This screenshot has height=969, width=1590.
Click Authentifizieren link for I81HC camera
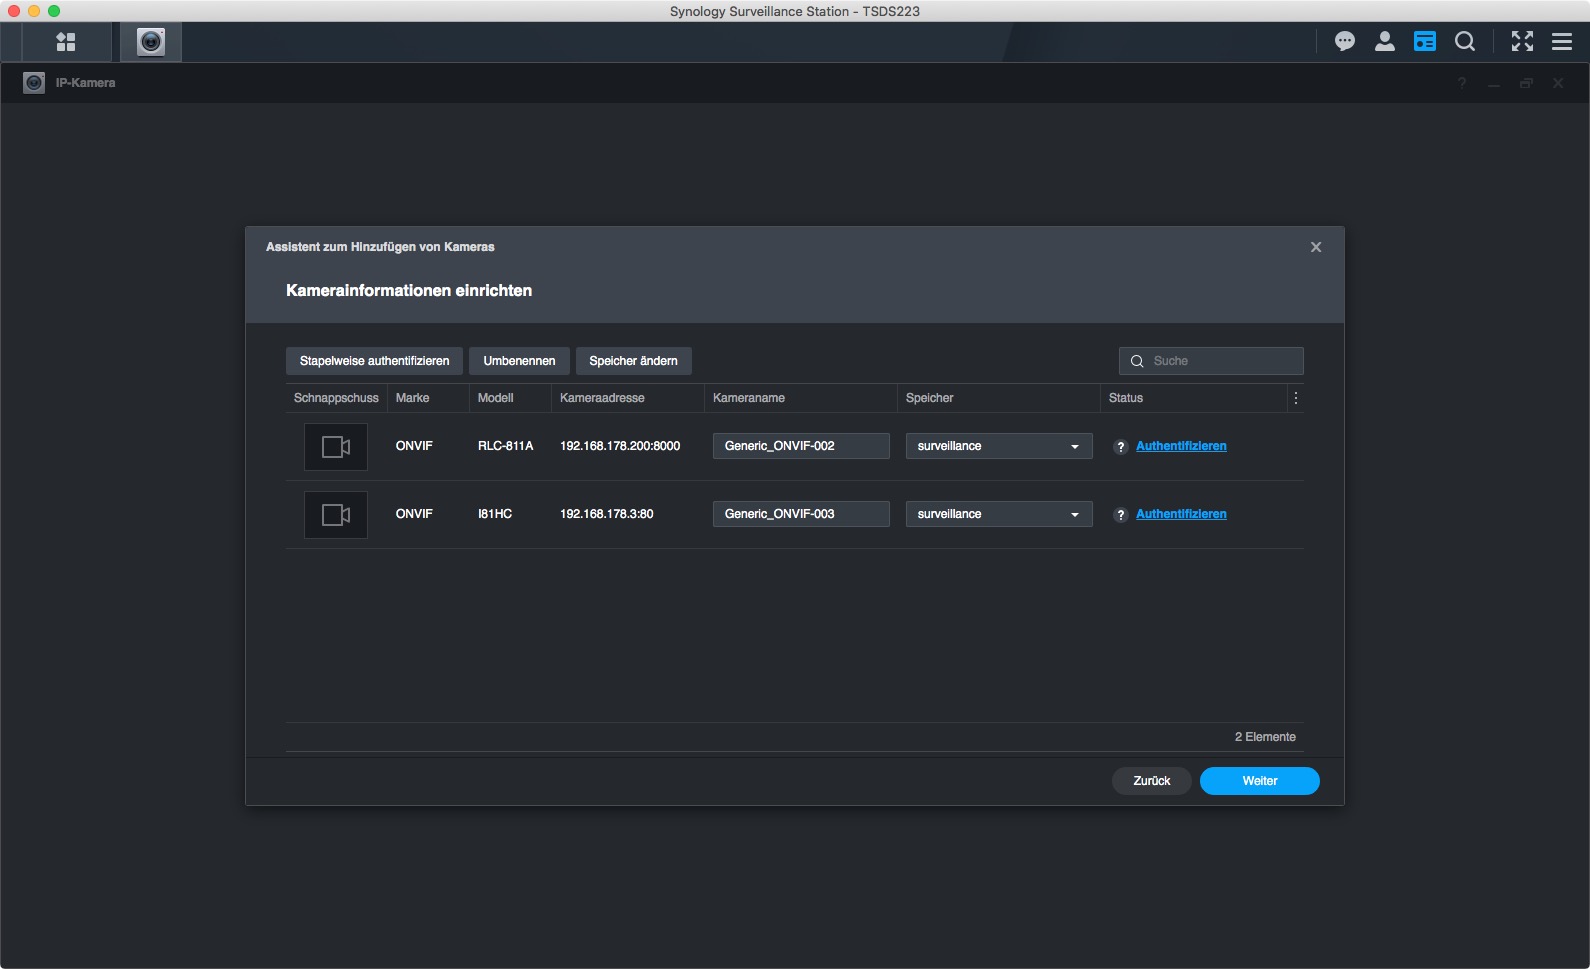[x=1181, y=514]
